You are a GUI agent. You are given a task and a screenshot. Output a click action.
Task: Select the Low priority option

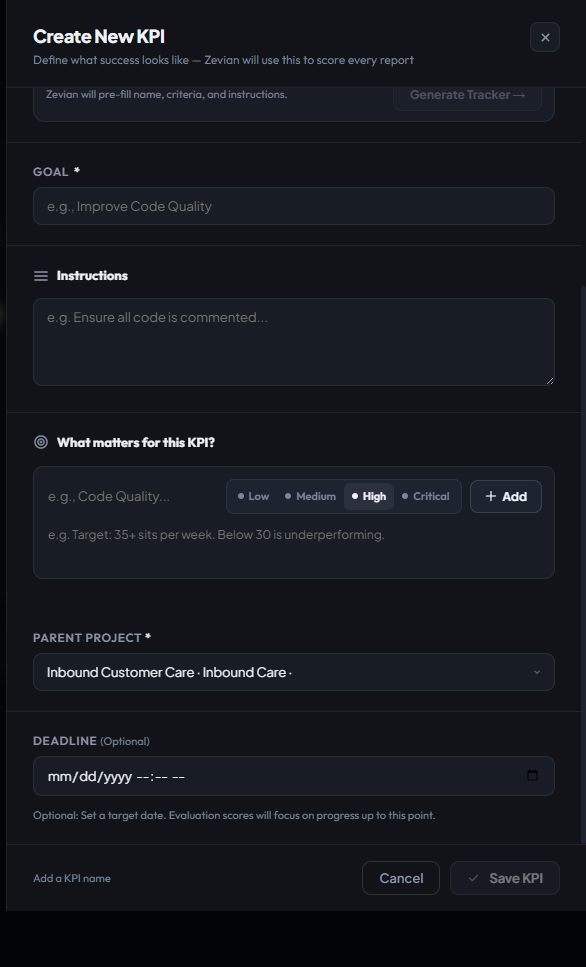253,496
